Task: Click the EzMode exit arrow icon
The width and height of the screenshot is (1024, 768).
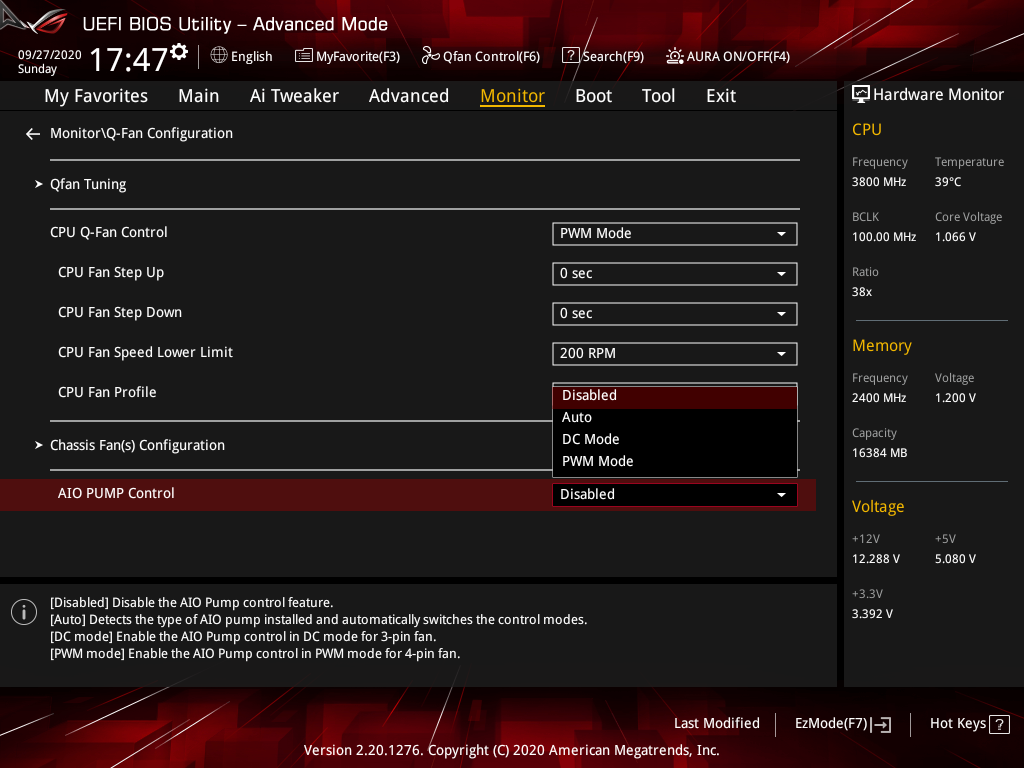Action: point(882,724)
